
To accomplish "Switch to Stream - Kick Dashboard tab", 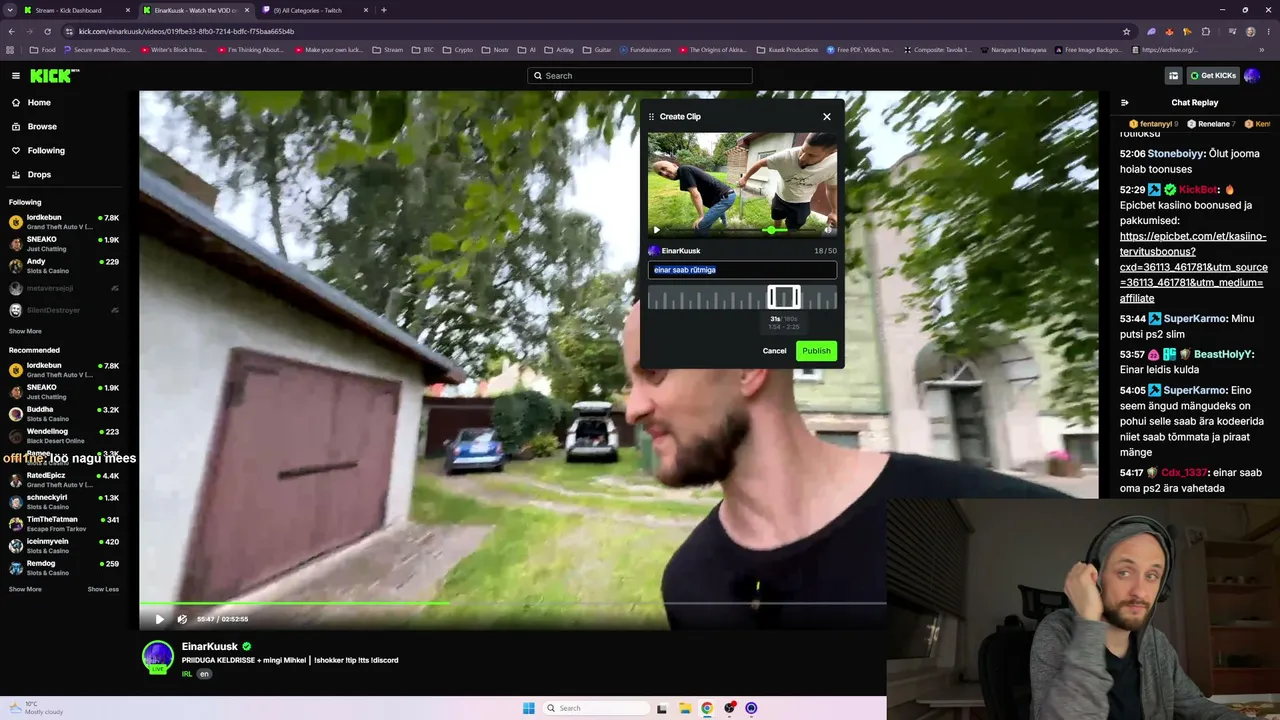I will click(x=75, y=10).
